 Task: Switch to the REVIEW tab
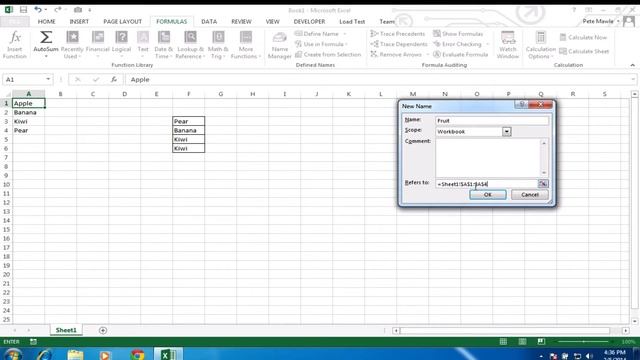[241, 21]
